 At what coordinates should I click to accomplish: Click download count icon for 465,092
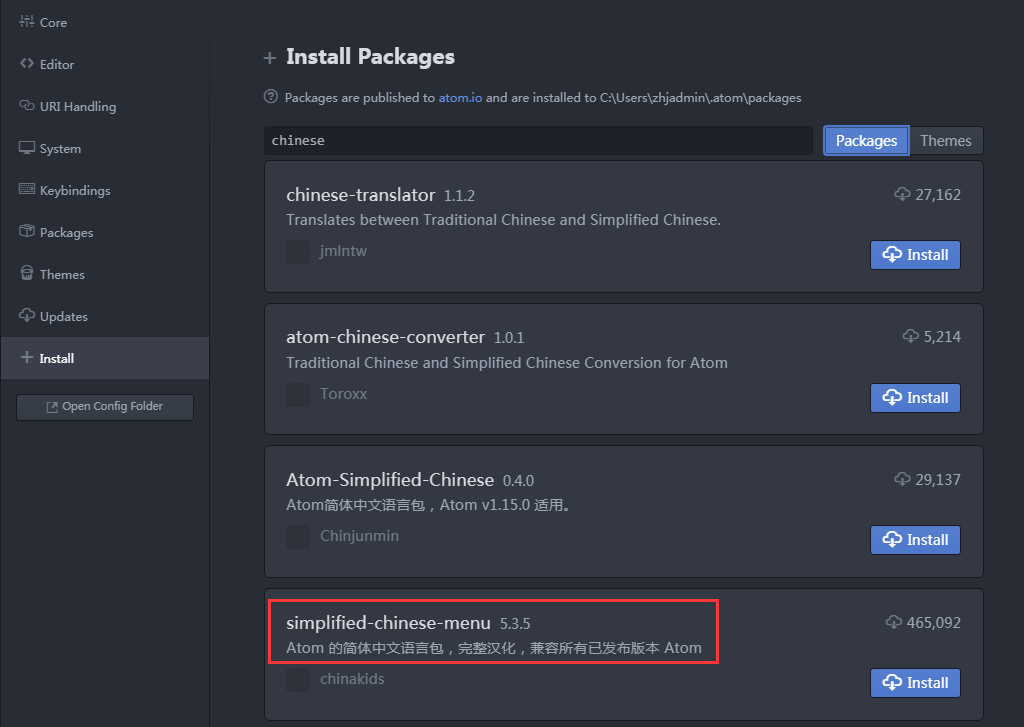click(x=893, y=622)
